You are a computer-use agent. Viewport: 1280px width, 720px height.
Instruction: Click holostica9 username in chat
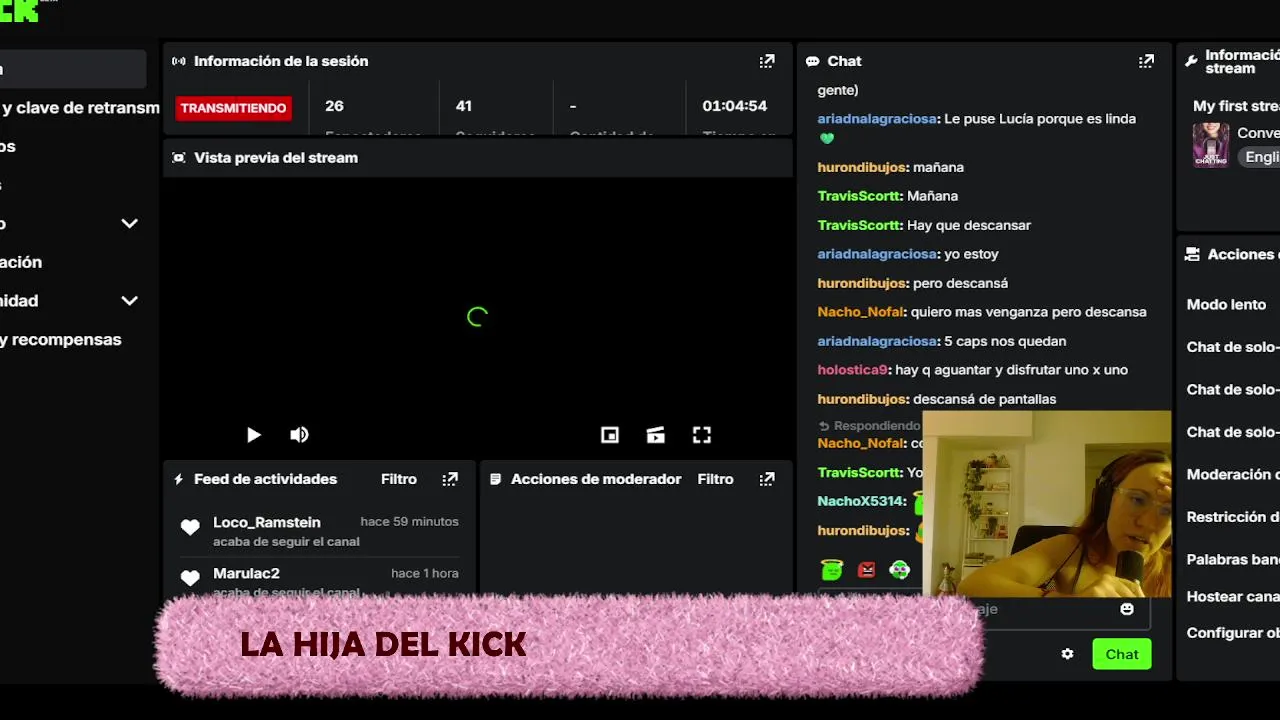pyautogui.click(x=853, y=370)
